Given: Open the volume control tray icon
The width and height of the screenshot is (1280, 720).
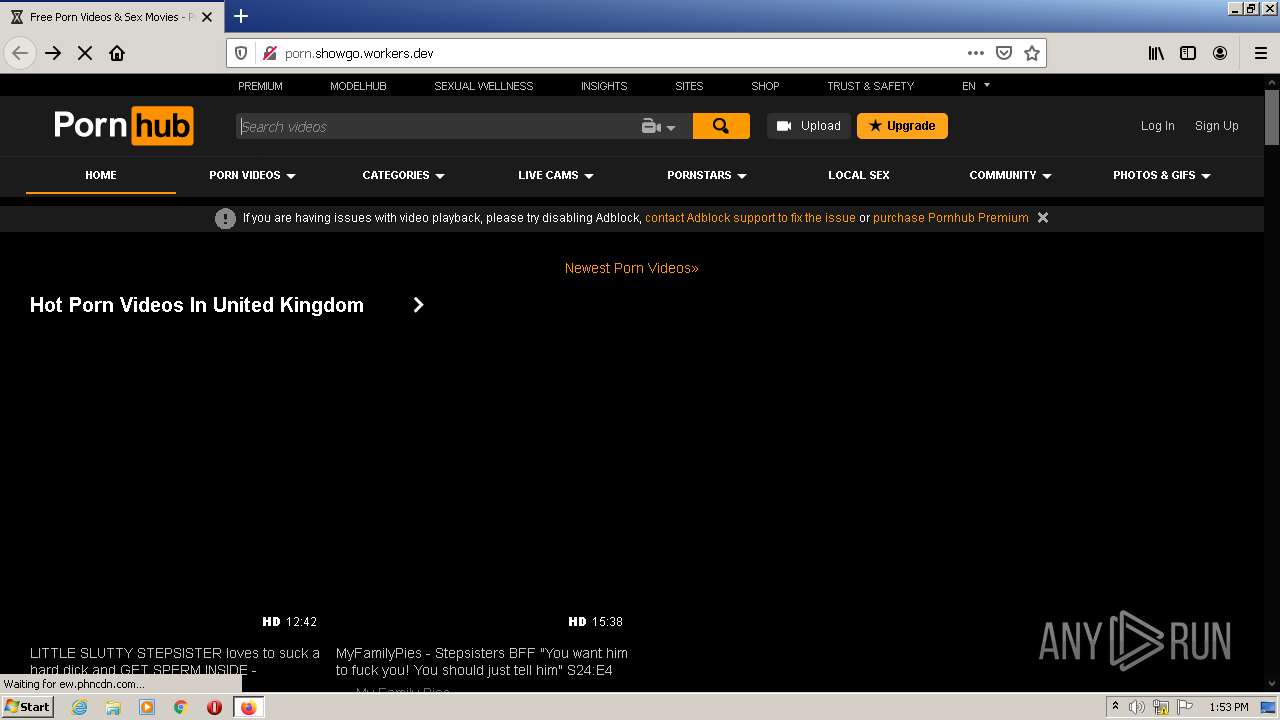Looking at the screenshot, I should [x=1137, y=707].
